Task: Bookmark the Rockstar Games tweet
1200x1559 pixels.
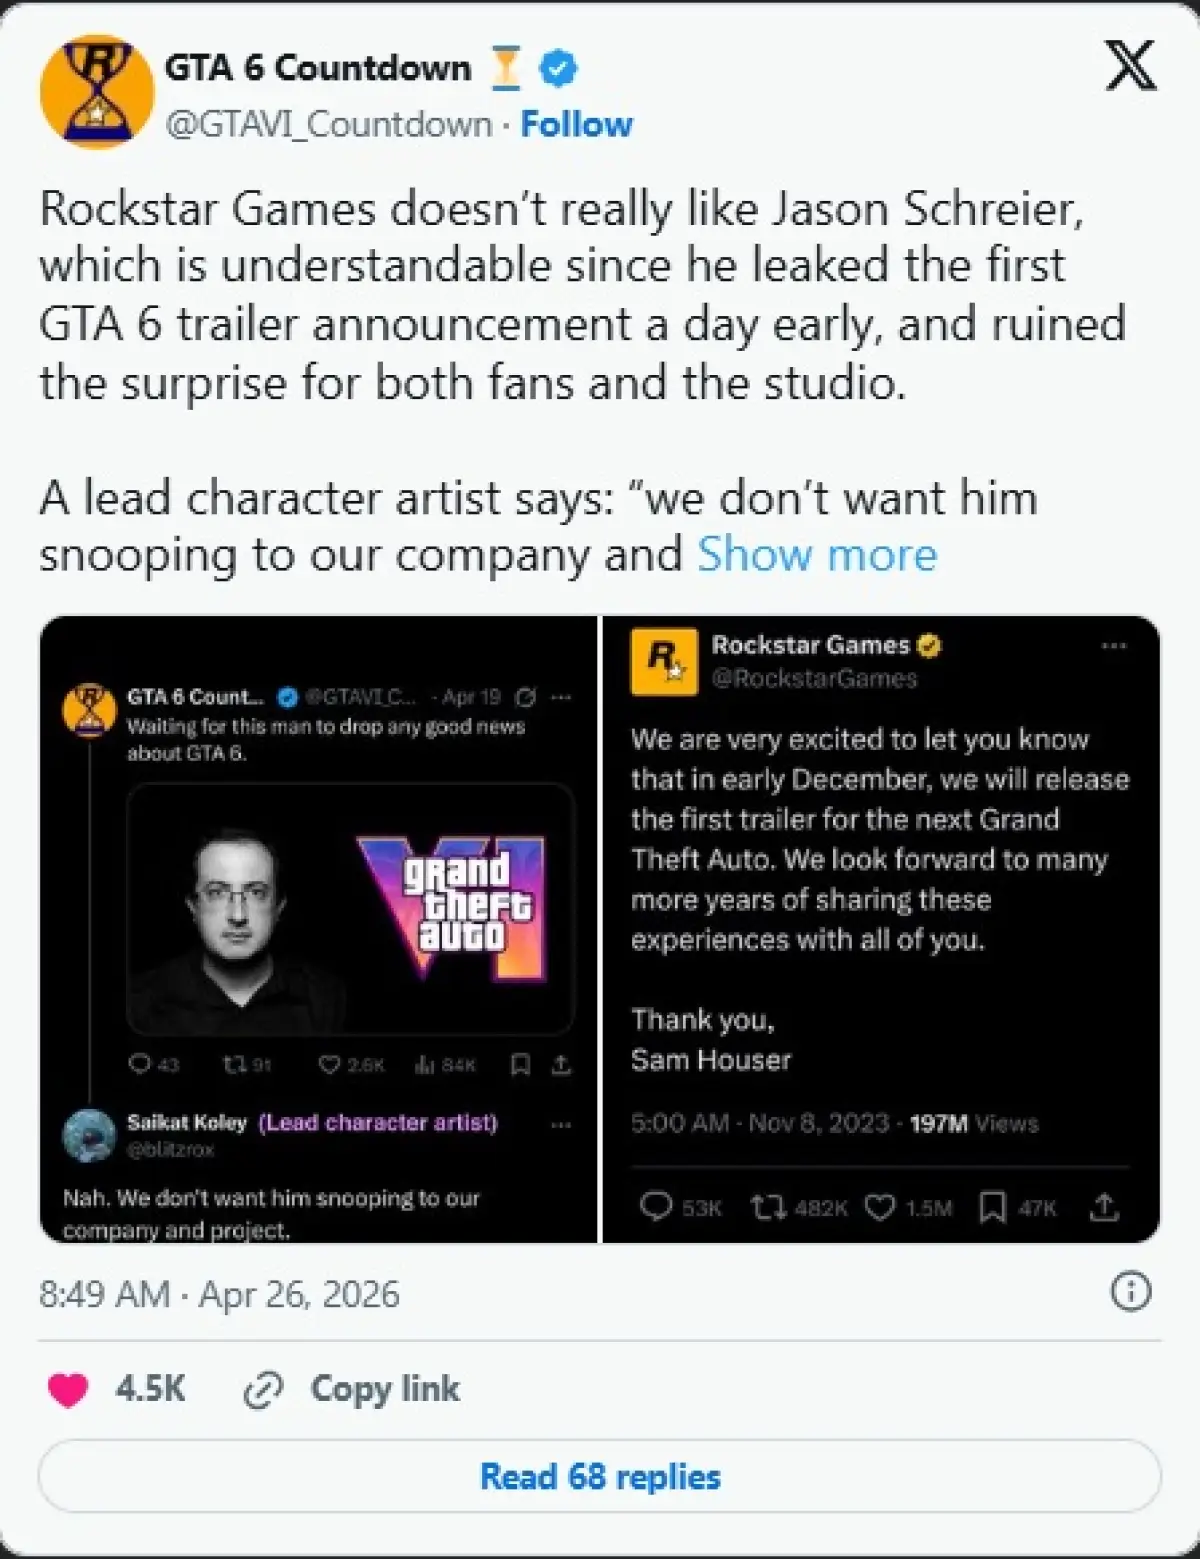Action: (x=992, y=1208)
